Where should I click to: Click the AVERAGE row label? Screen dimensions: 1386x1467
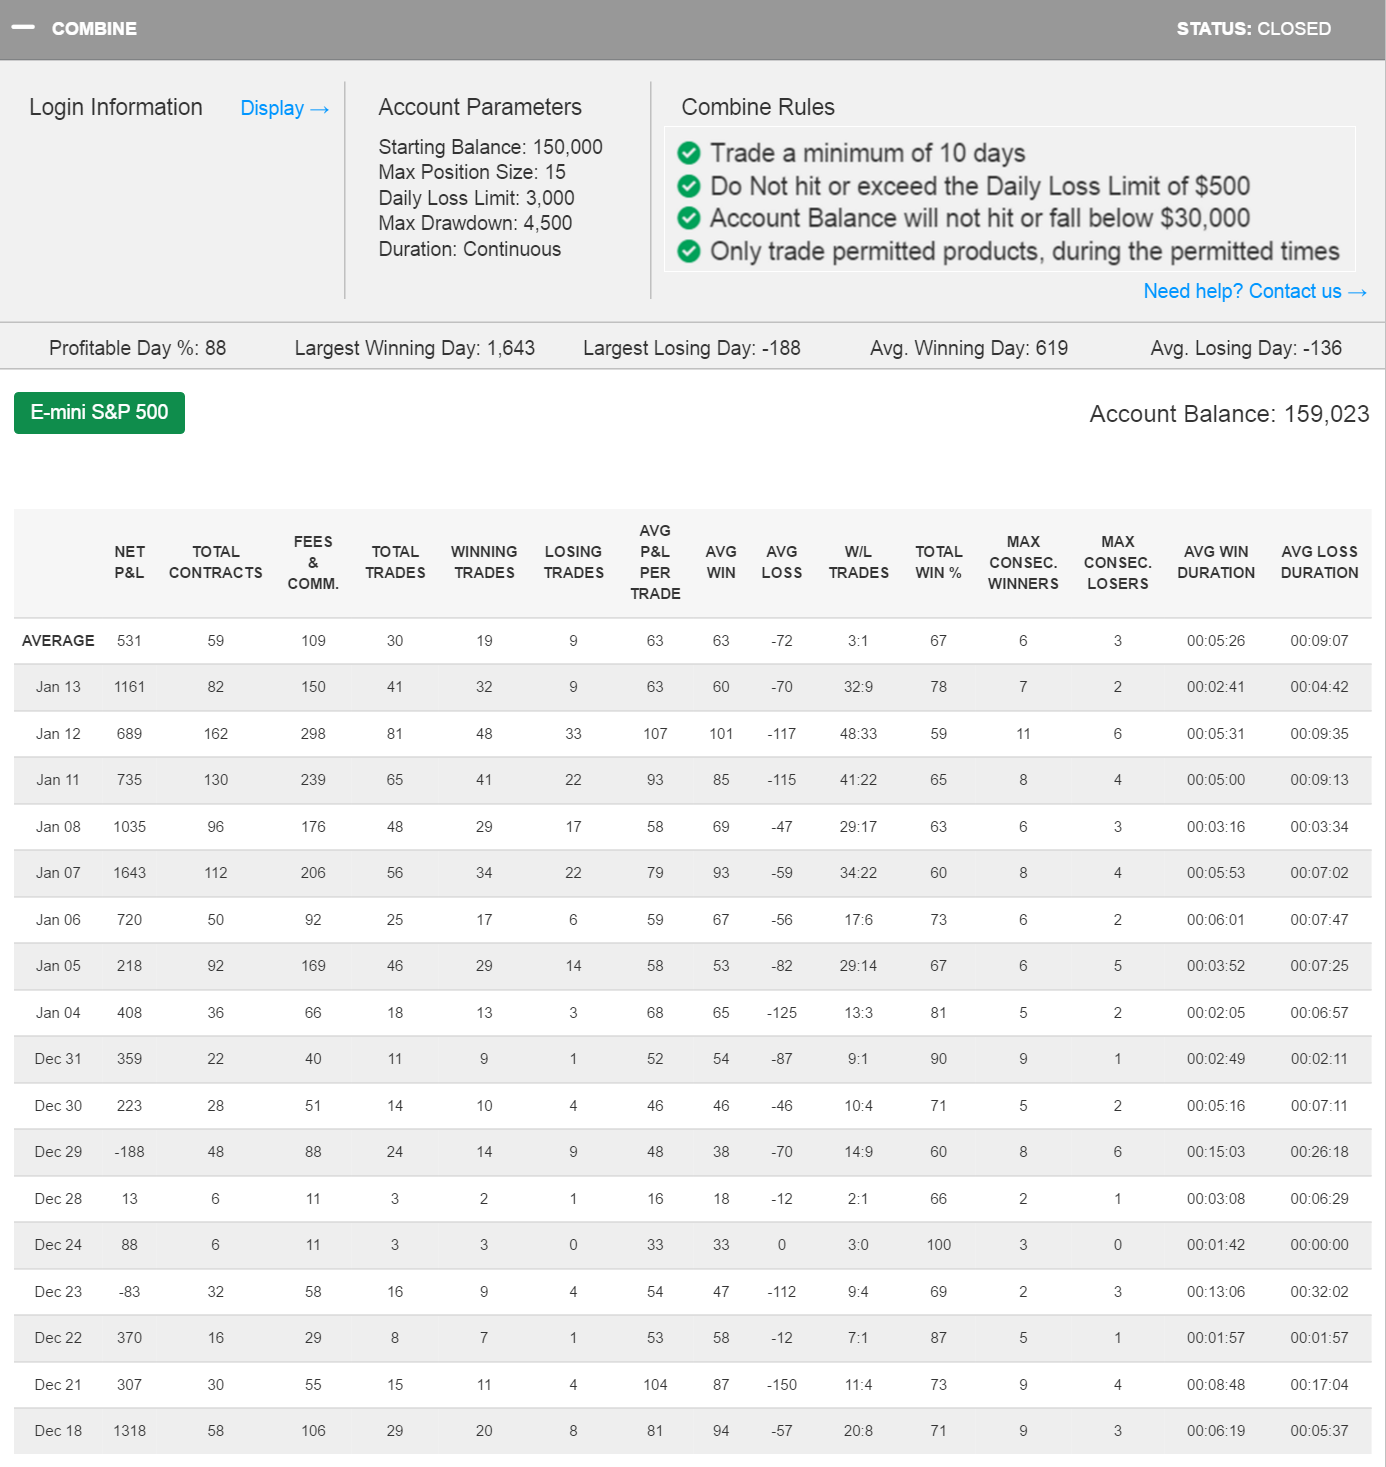[x=58, y=641]
